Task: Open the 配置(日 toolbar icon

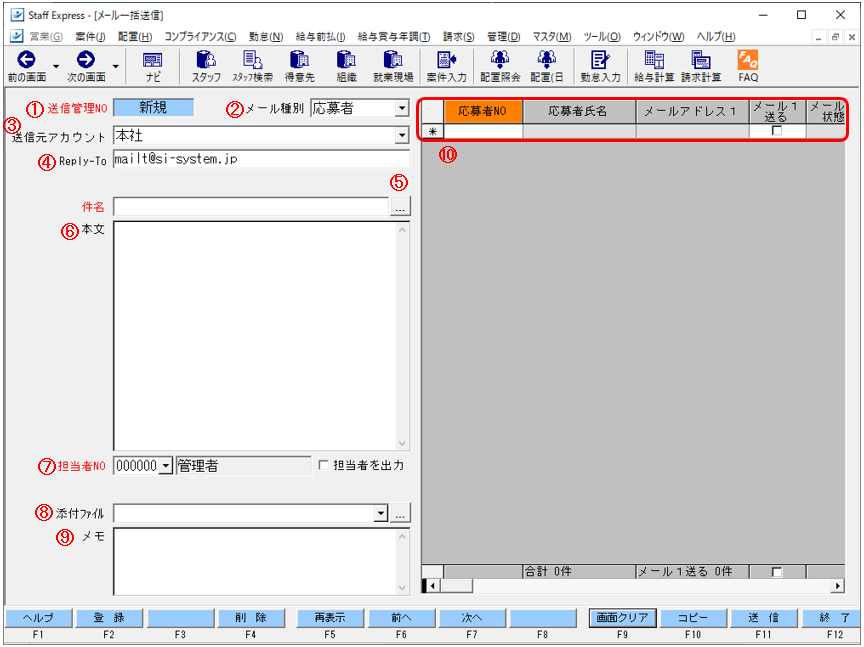Action: pyautogui.click(x=547, y=60)
